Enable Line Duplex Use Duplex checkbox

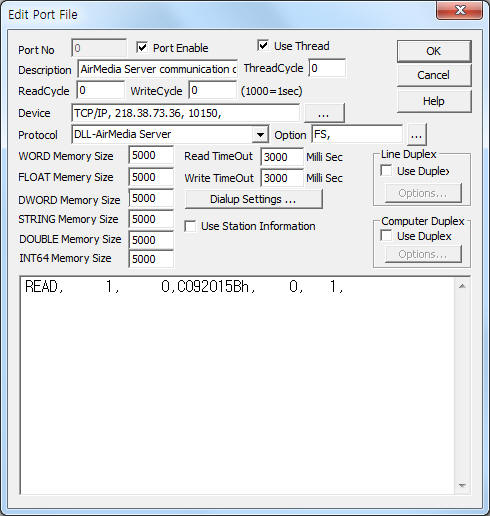pos(386,171)
